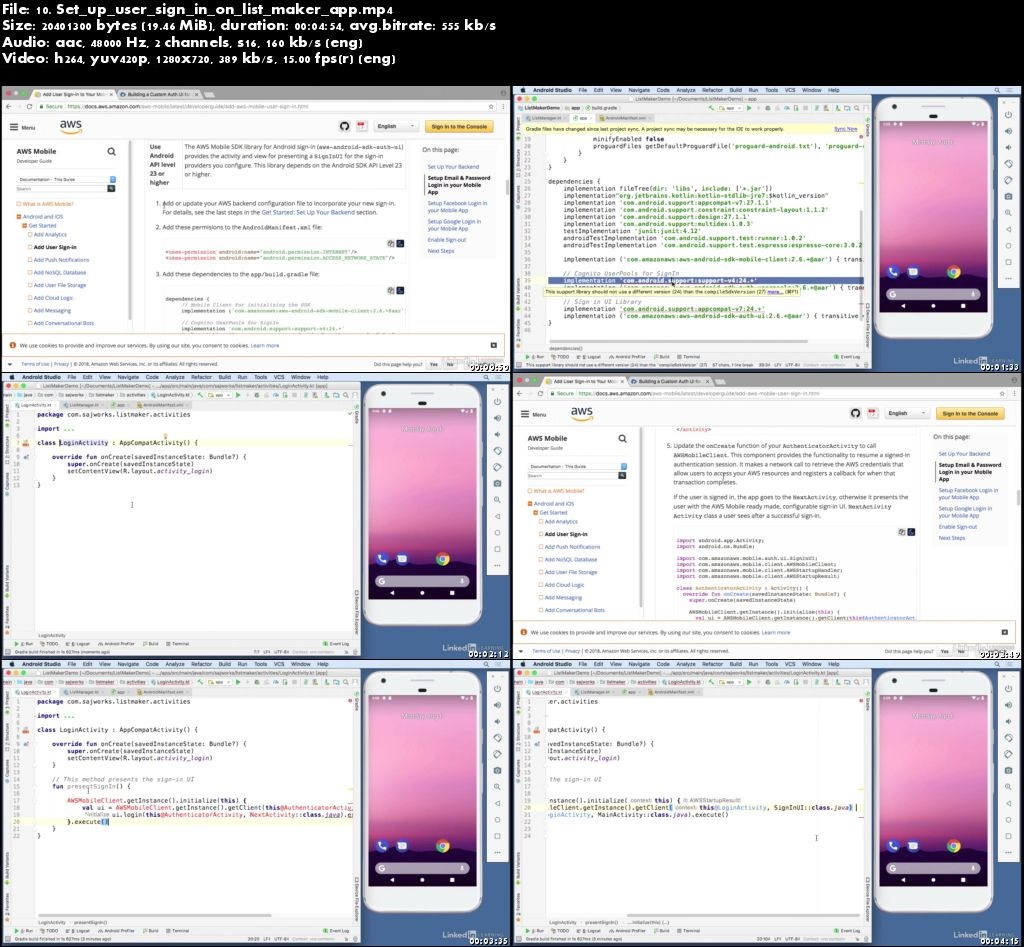This screenshot has width=1024, height=947.
Task: Switch to Building a Custom Auth tab, 00:00:50 frame
Action: [x=157, y=94]
